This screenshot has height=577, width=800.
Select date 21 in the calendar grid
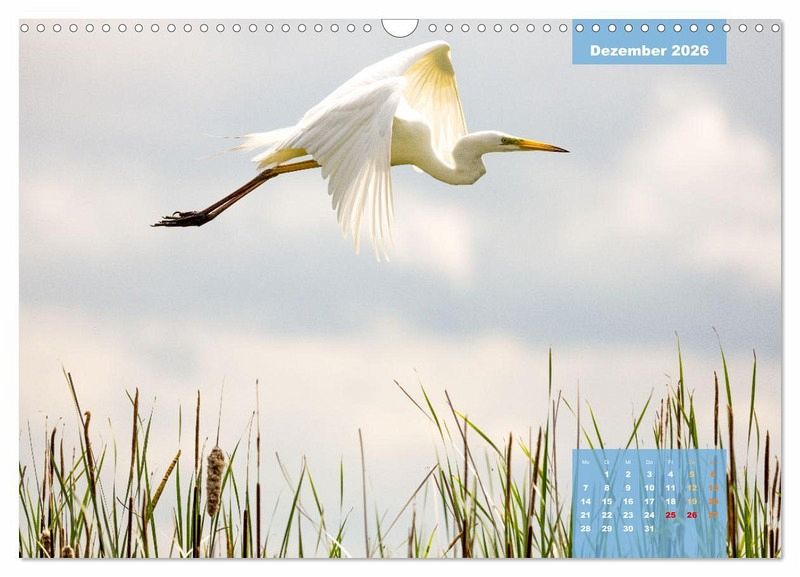tap(585, 515)
